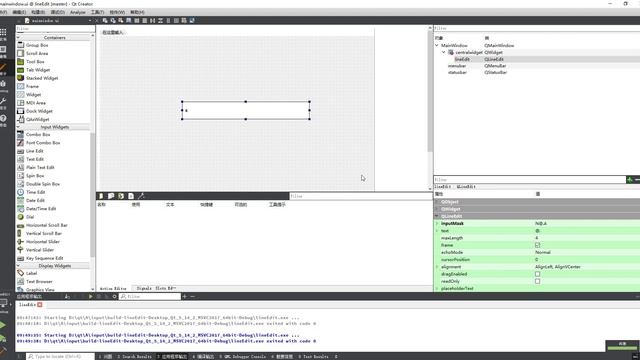
Task: Select the Plain Text Edit widget
Action: 36,167
